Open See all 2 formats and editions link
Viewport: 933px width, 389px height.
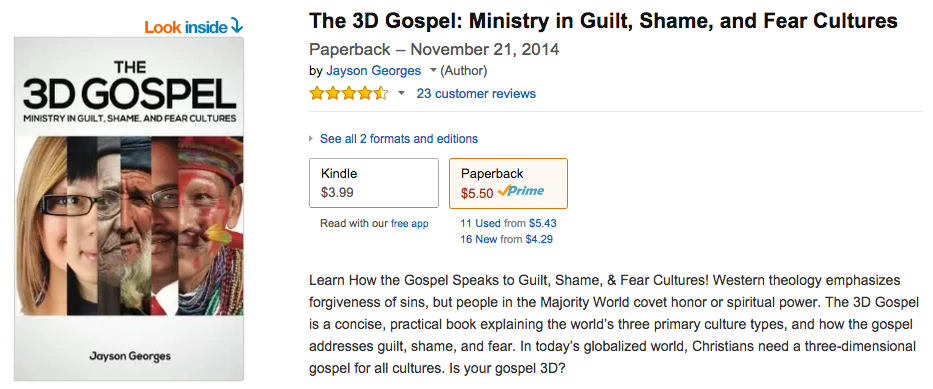click(x=399, y=139)
